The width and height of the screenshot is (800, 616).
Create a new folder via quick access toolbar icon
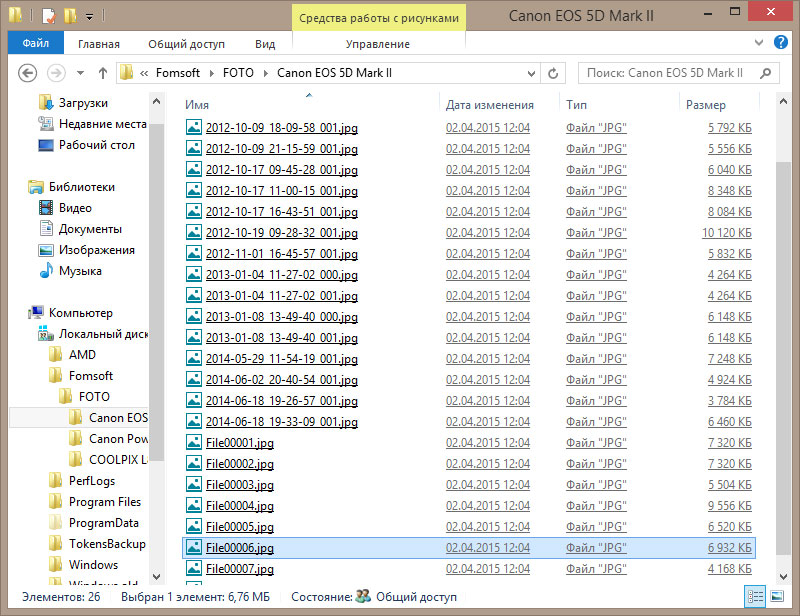pos(70,16)
